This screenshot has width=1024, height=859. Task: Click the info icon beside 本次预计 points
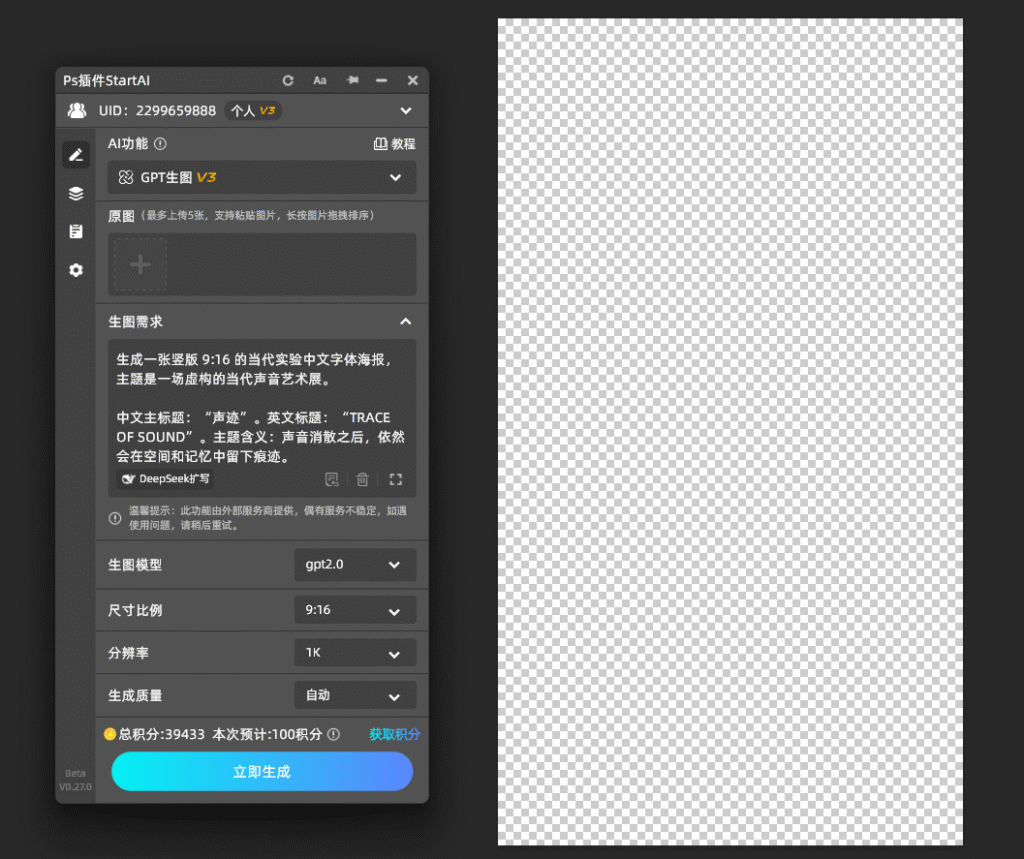click(334, 734)
